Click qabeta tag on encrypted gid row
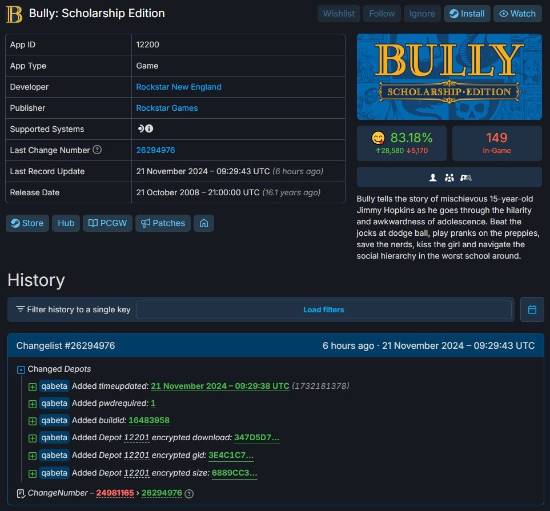Viewport: 550px width, 511px height. (54, 455)
